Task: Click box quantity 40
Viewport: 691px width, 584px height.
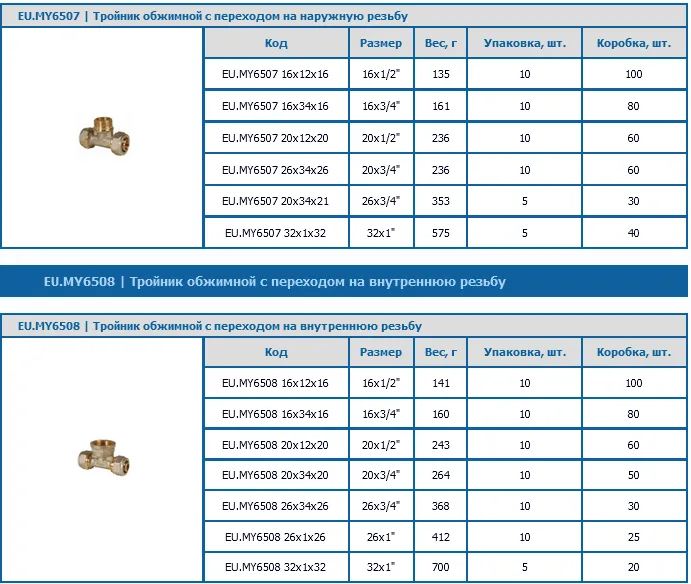Action: pyautogui.click(x=633, y=233)
